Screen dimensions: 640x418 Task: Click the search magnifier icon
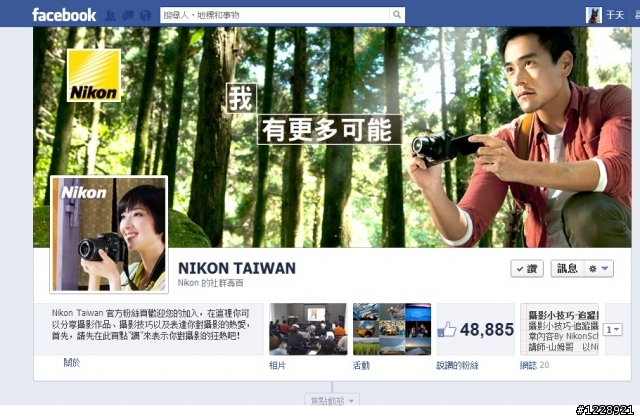coord(397,15)
